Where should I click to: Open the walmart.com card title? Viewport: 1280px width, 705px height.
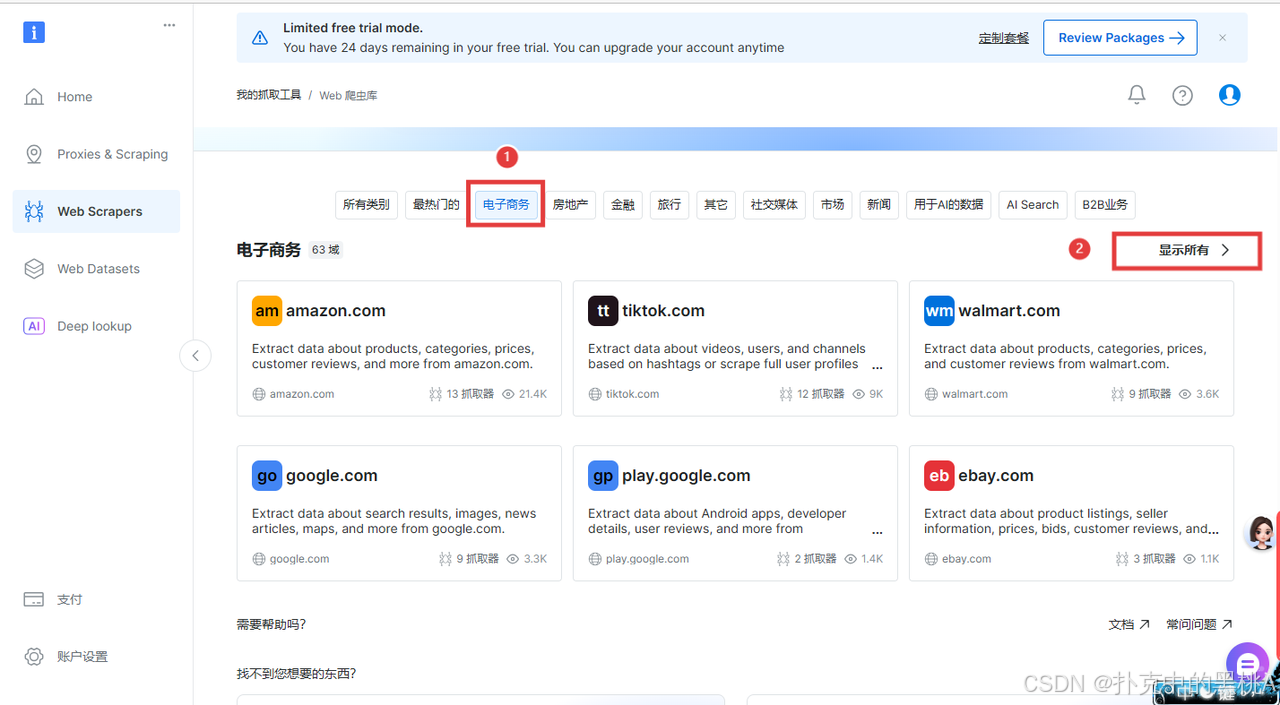[1009, 311]
